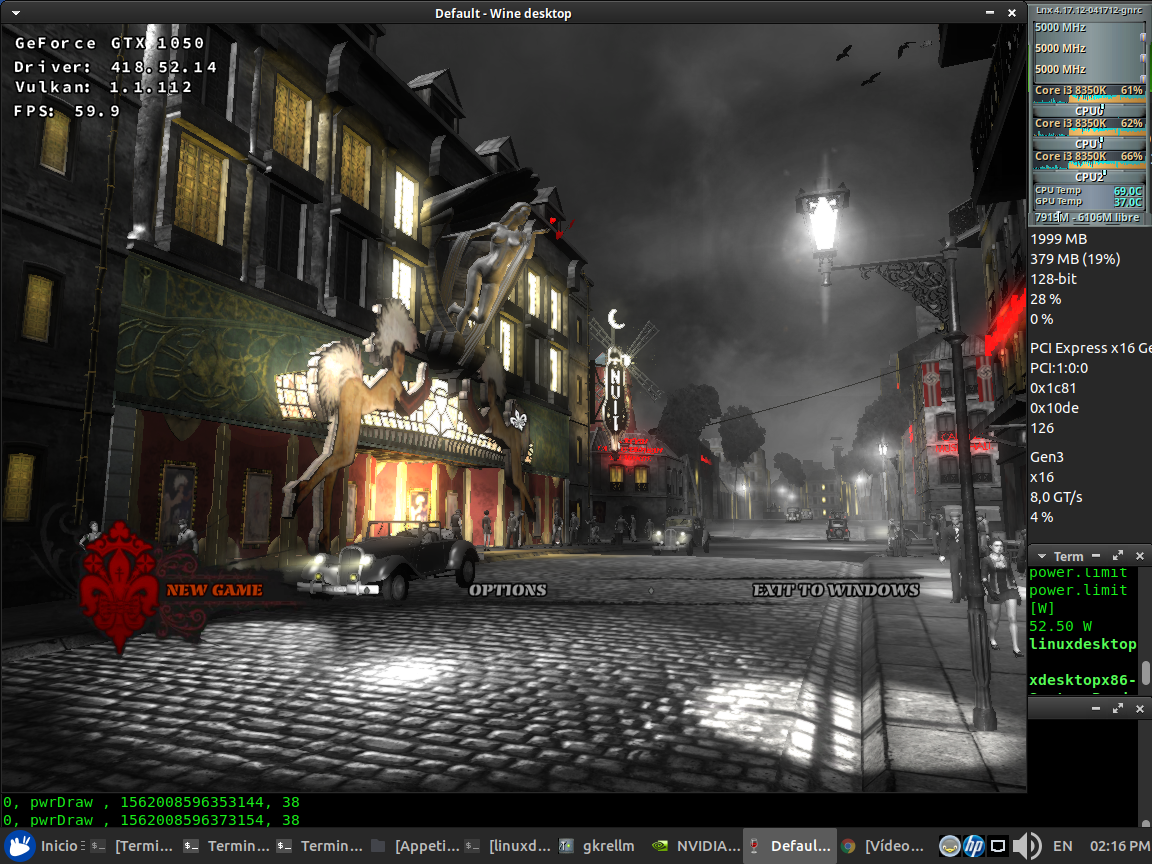Switch to the [Termi... taskbar window
Screen dimensions: 1152x864
pos(134,846)
